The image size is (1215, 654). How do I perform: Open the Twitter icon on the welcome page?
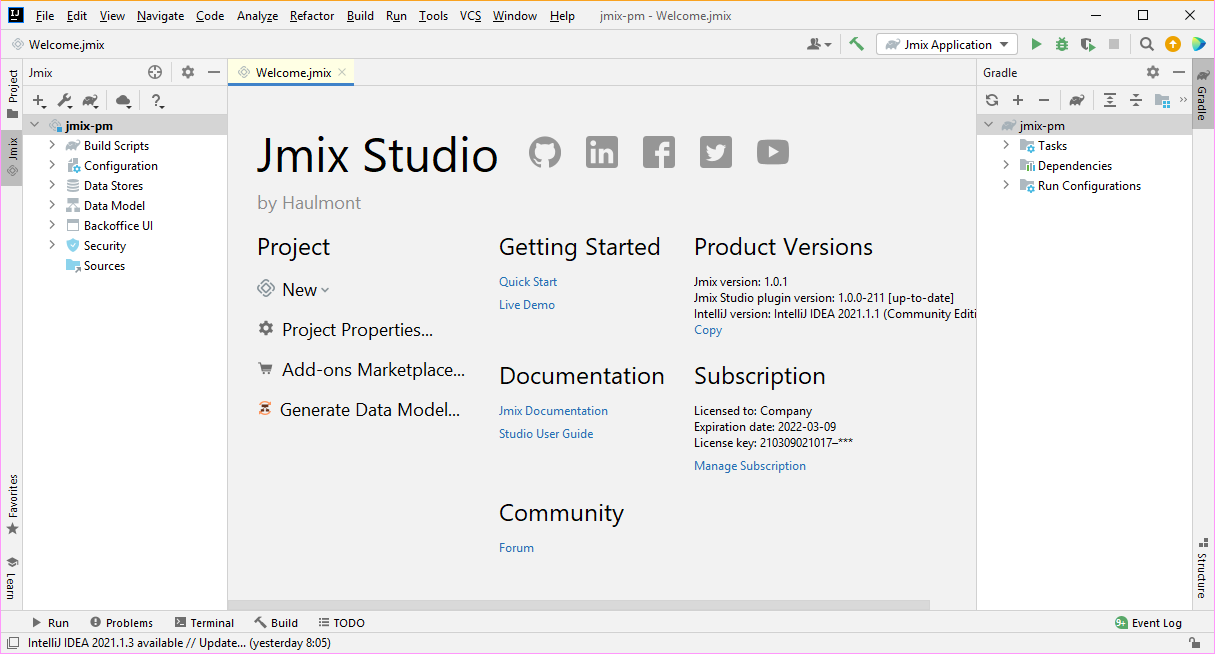pyautogui.click(x=716, y=152)
